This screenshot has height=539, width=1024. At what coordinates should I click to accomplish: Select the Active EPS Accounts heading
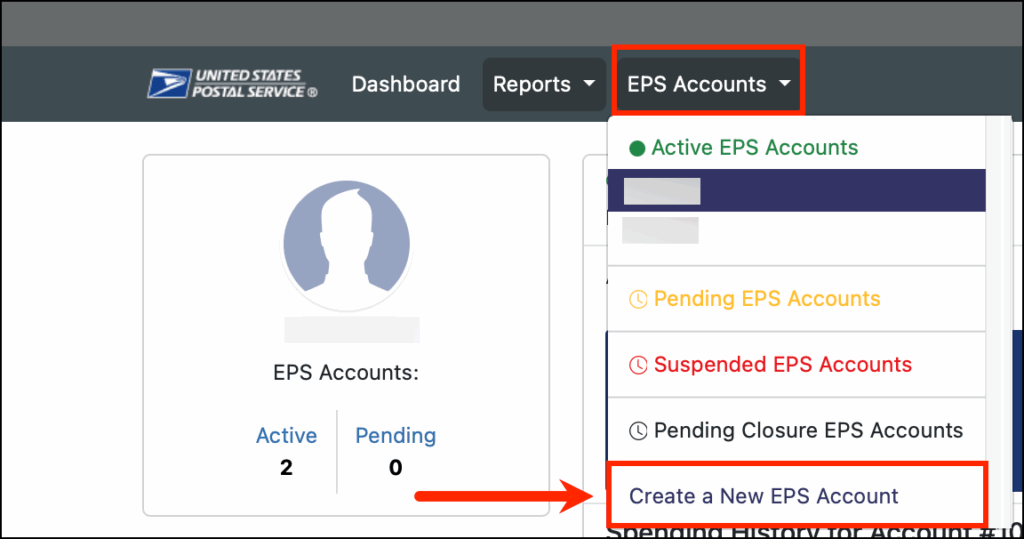click(x=754, y=148)
